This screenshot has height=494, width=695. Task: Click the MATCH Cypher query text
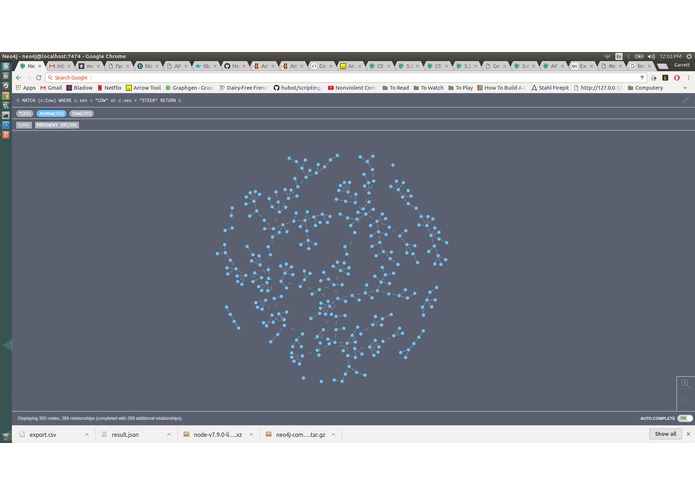pyautogui.click(x=102, y=101)
